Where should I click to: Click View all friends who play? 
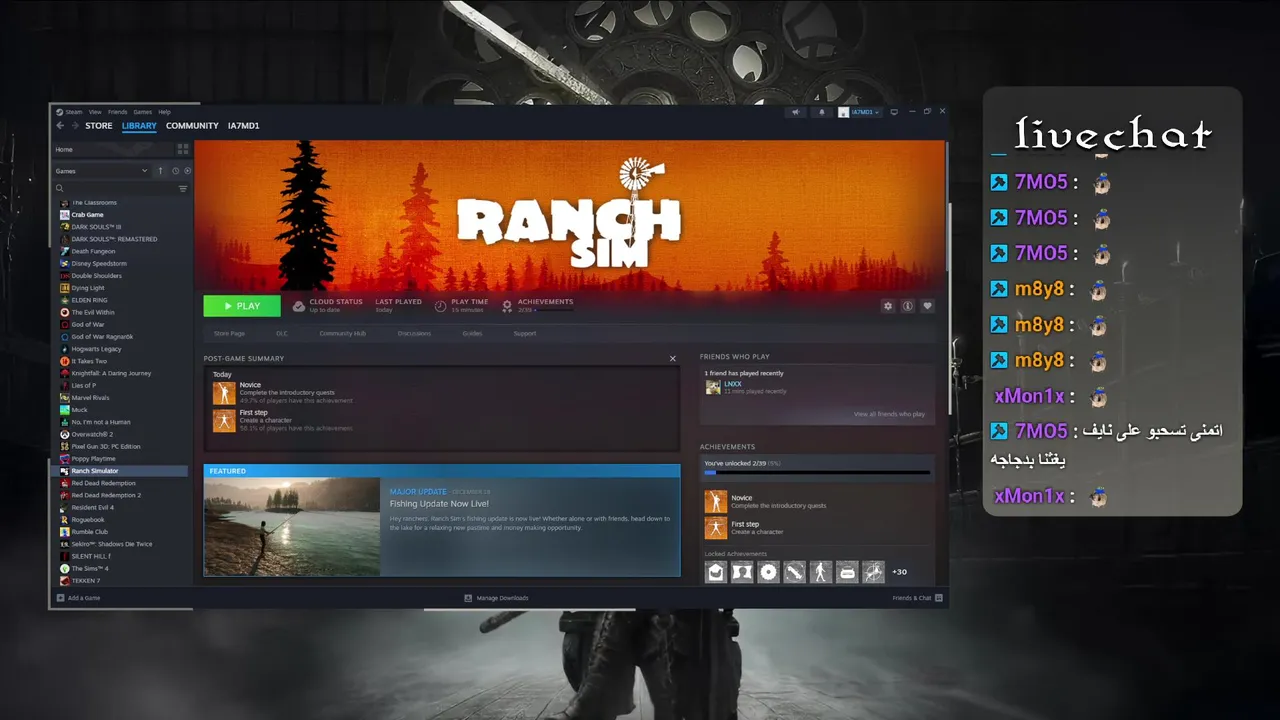(x=889, y=414)
